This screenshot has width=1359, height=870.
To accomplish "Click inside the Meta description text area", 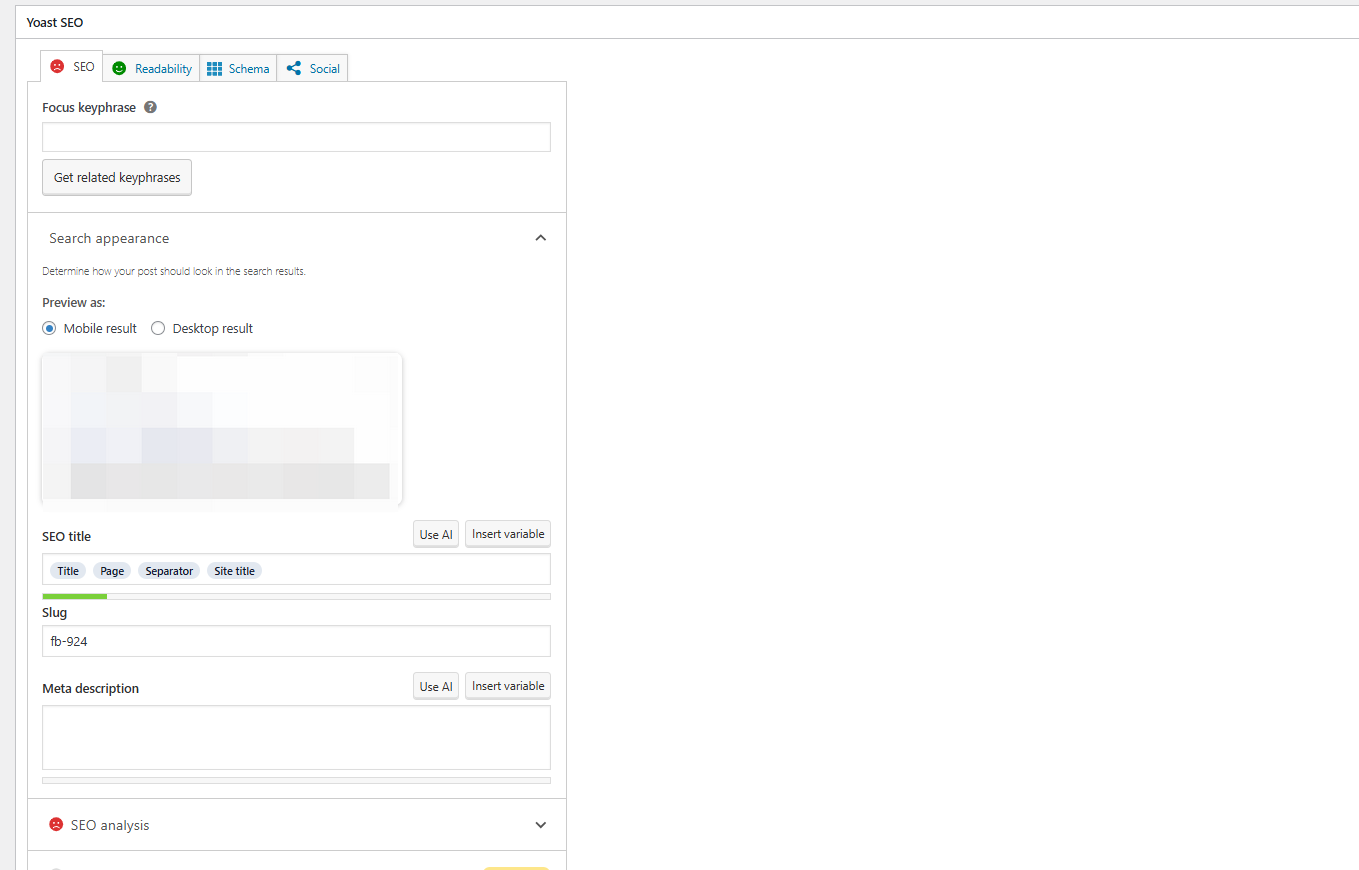I will [x=296, y=737].
